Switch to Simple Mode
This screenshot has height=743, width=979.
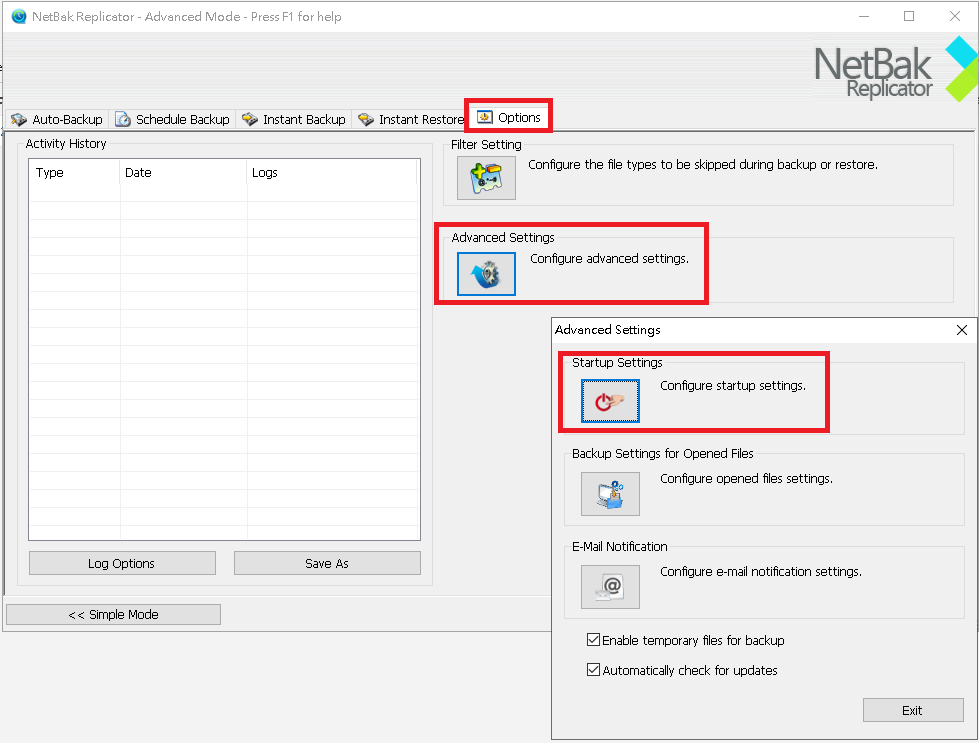(x=113, y=614)
